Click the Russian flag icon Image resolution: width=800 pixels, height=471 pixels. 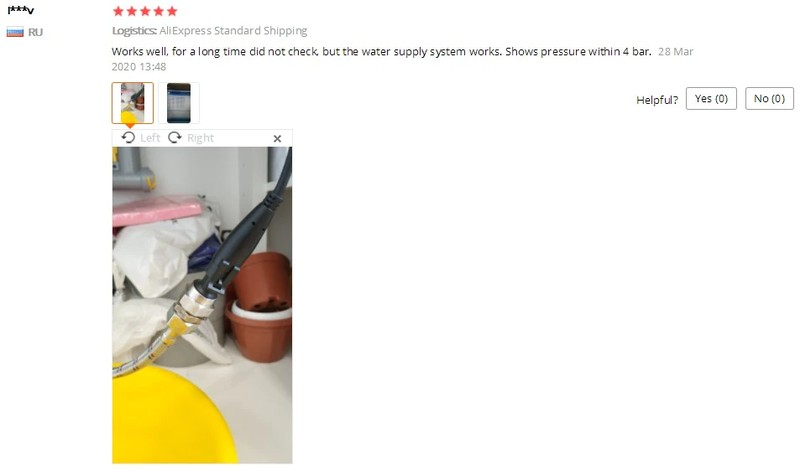pos(15,32)
